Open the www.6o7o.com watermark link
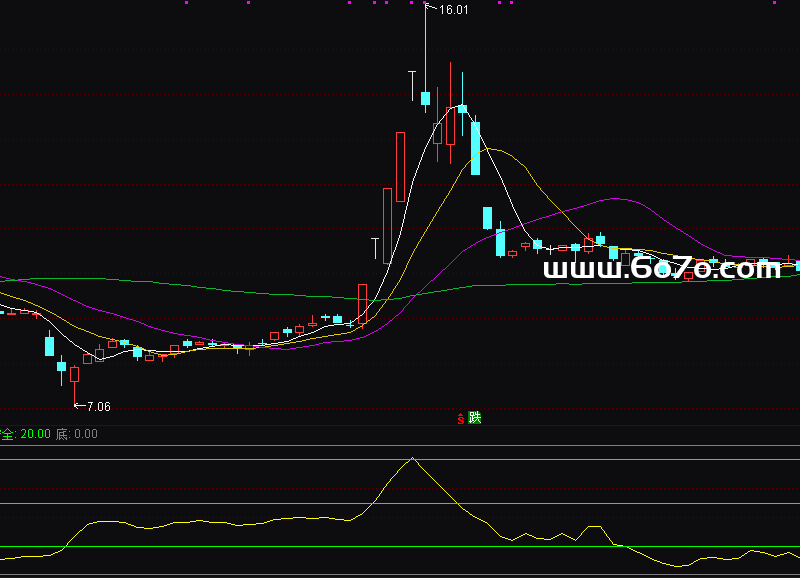Image resolution: width=800 pixels, height=578 pixels. (661, 268)
